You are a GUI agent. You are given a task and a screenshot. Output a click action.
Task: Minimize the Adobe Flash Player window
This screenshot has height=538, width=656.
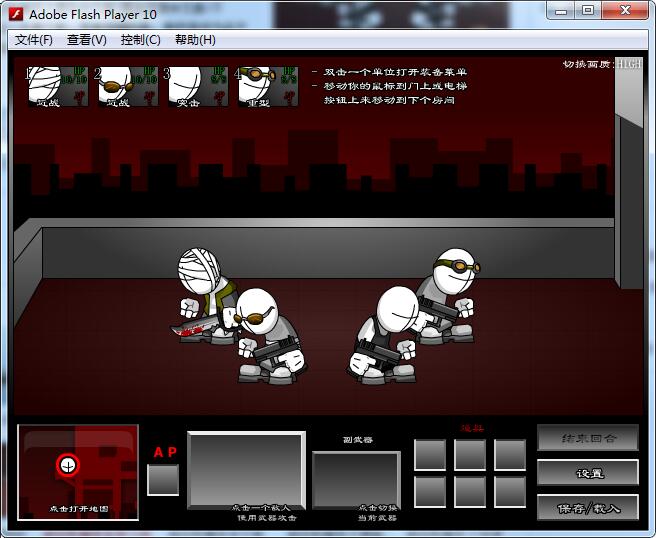(561, 10)
